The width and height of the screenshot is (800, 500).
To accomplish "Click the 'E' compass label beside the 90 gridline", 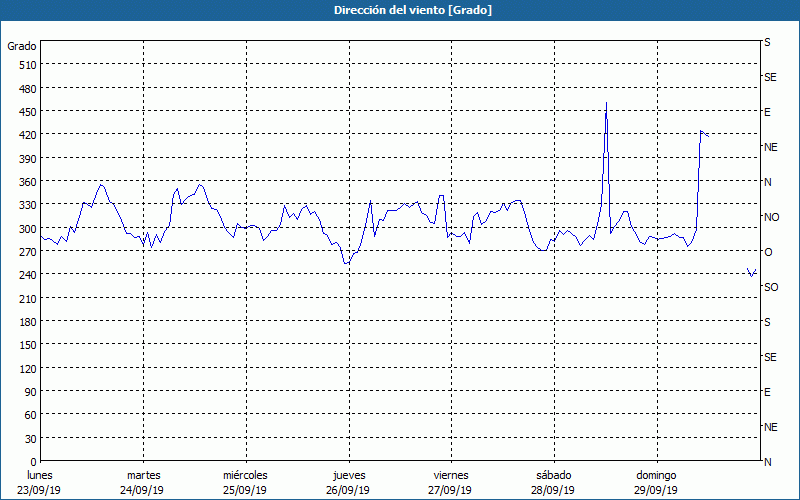I will 767,392.
